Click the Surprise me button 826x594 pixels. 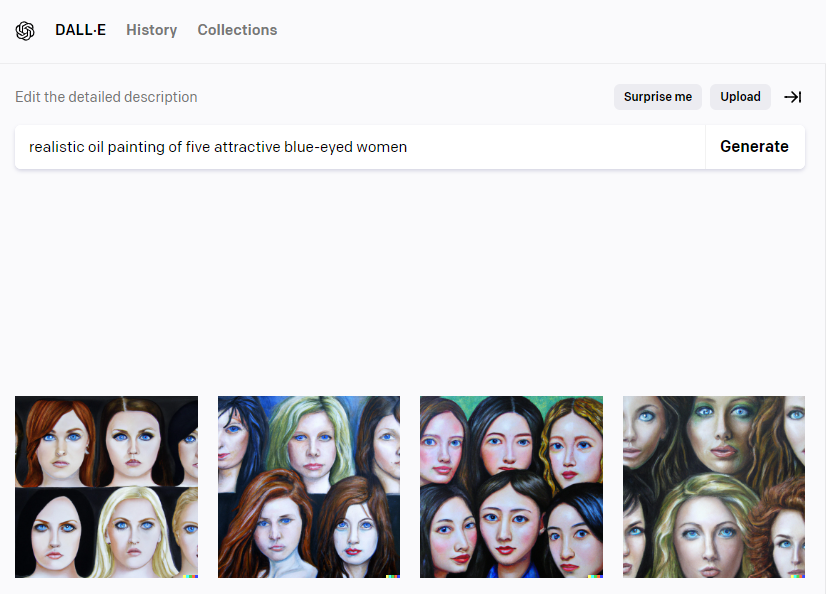[x=658, y=97]
